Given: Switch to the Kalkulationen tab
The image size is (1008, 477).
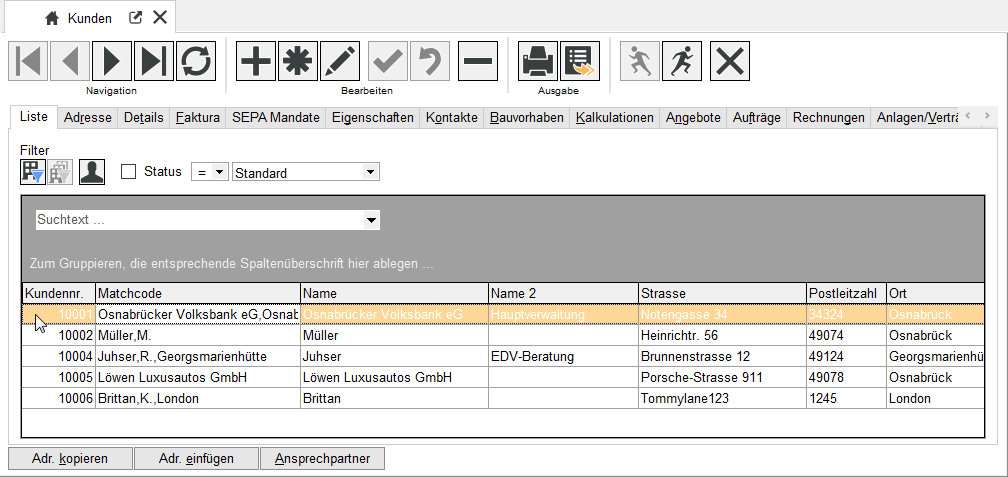Looking at the screenshot, I should [615, 118].
